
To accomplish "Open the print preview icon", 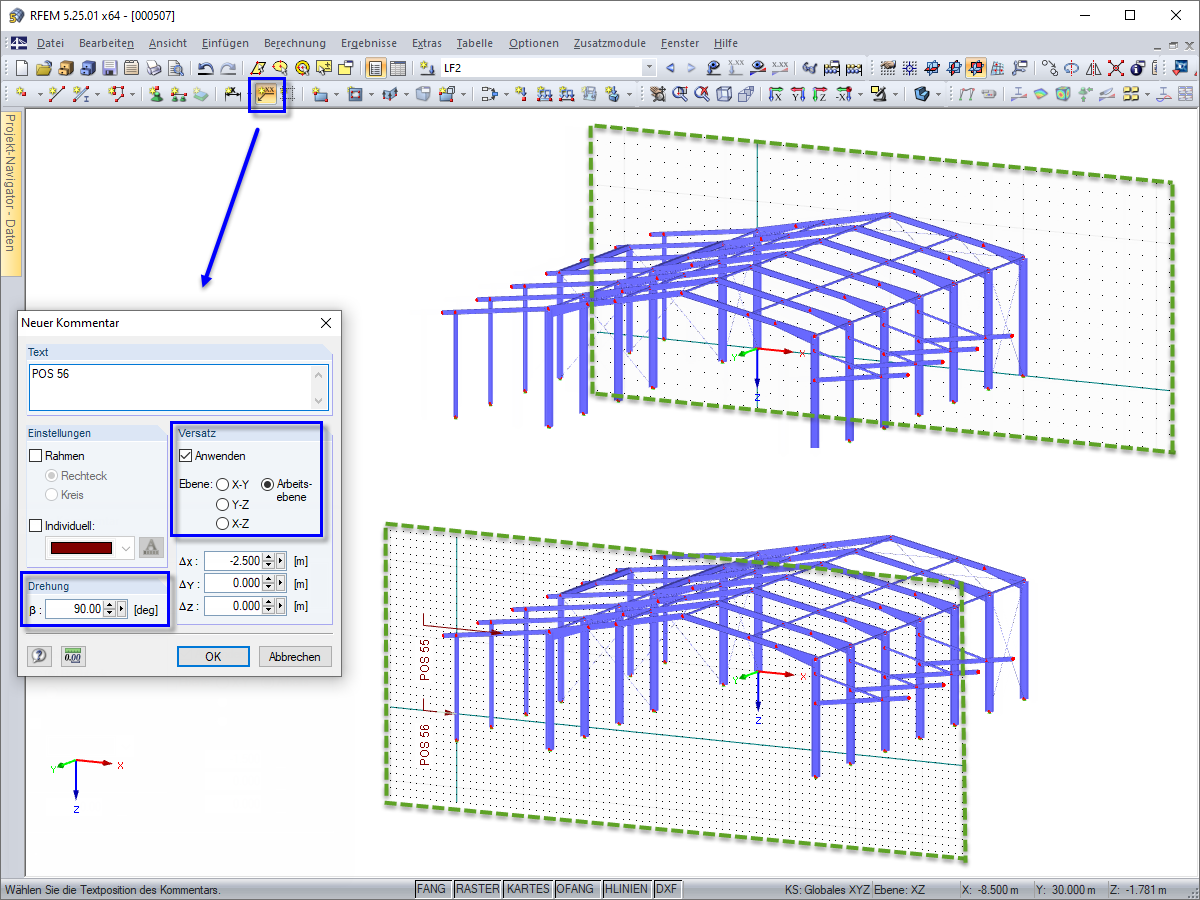I will click(176, 68).
